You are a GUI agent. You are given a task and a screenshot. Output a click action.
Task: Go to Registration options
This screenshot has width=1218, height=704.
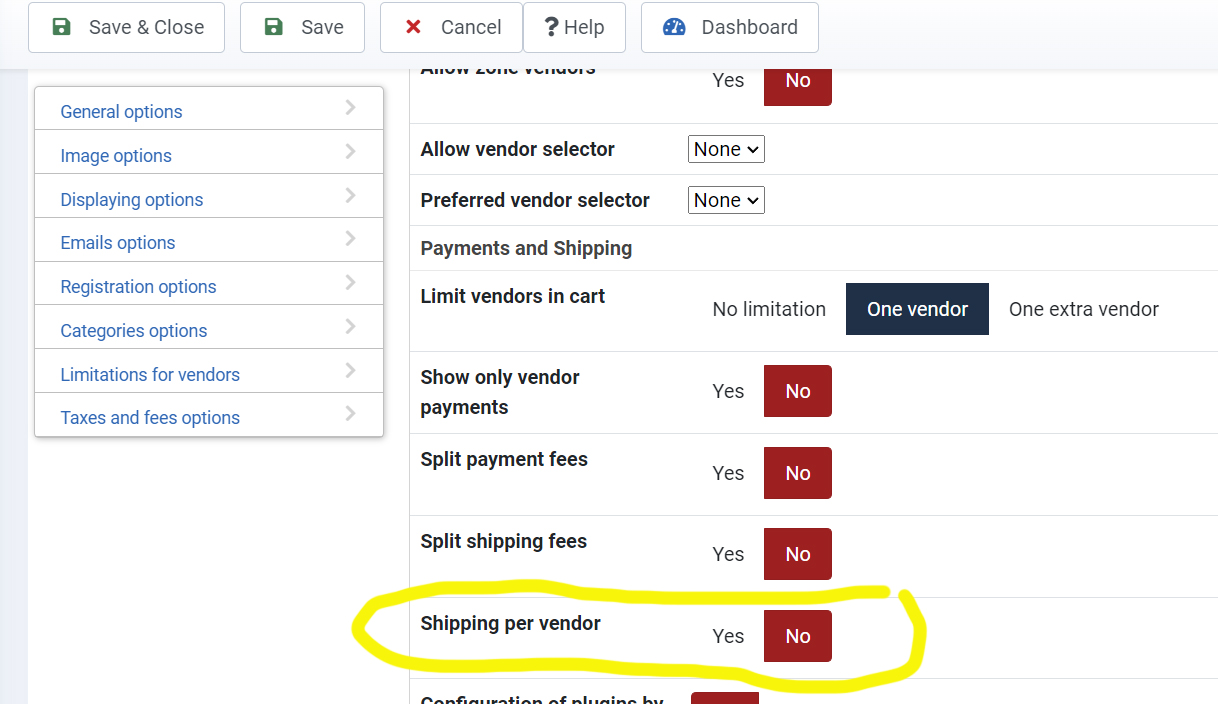click(138, 287)
